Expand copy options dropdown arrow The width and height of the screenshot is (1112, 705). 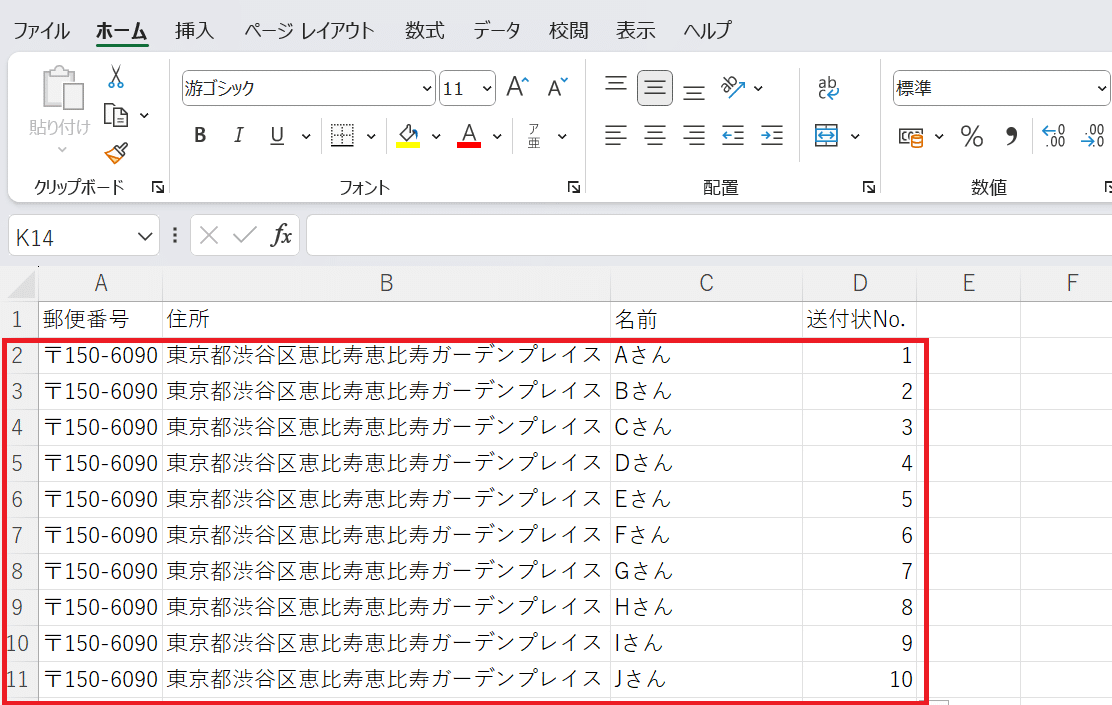tap(145, 115)
